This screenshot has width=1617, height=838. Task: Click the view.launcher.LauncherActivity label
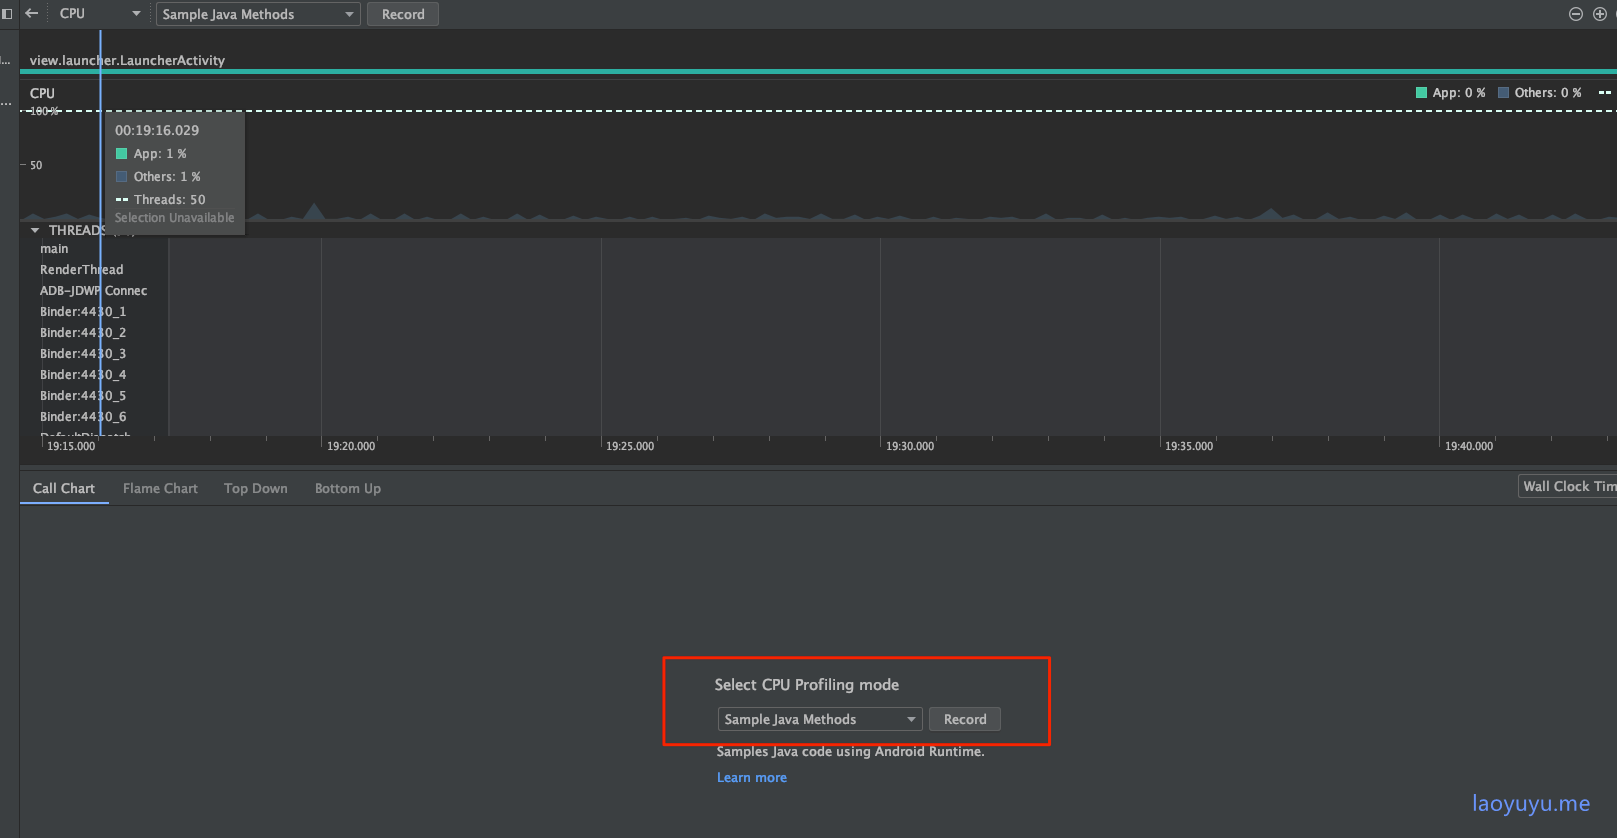click(127, 60)
